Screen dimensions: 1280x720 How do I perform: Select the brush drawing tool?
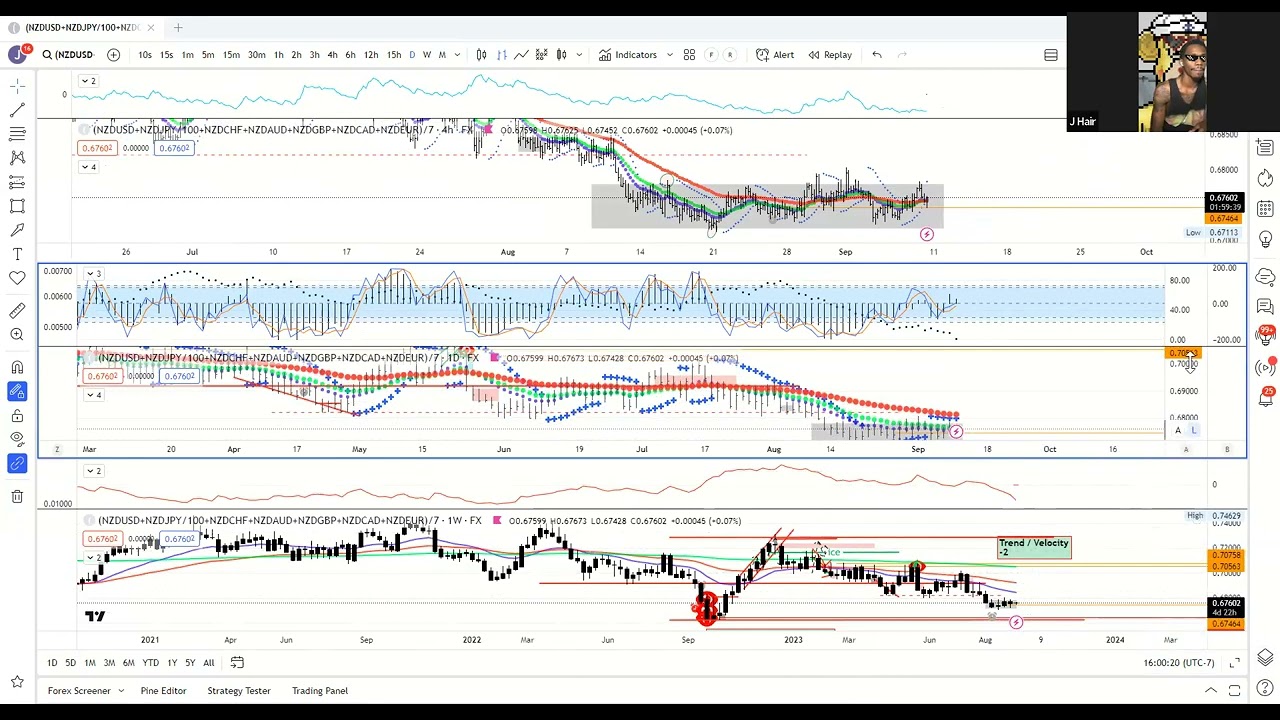17,230
